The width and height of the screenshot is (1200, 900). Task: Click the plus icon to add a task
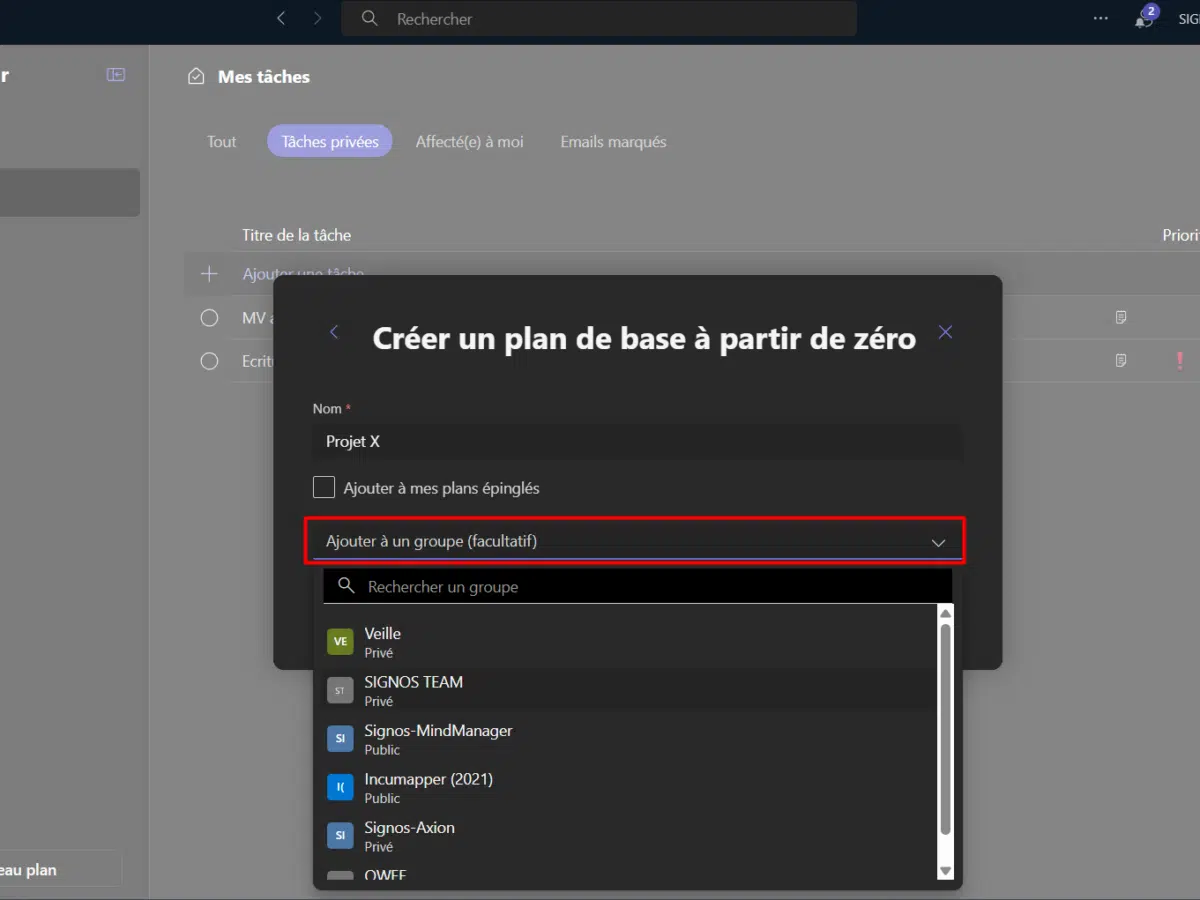(x=209, y=274)
